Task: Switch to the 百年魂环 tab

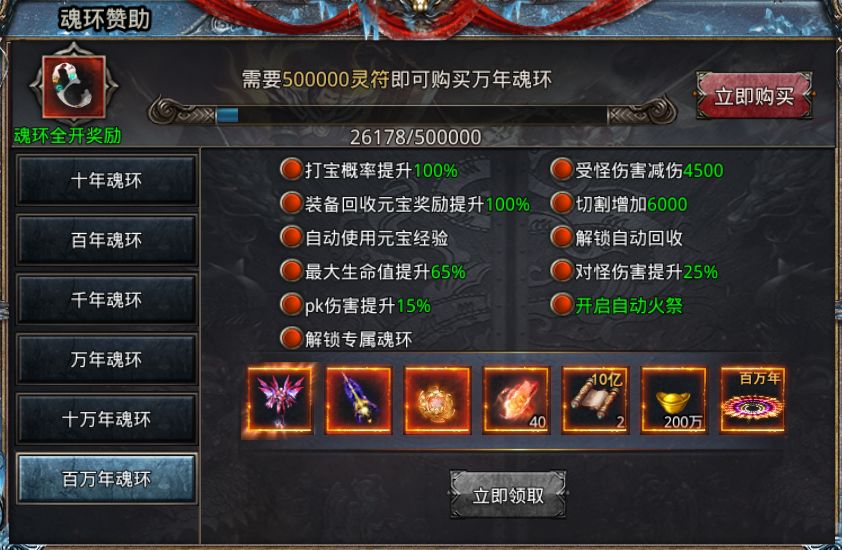Action: tap(106, 240)
